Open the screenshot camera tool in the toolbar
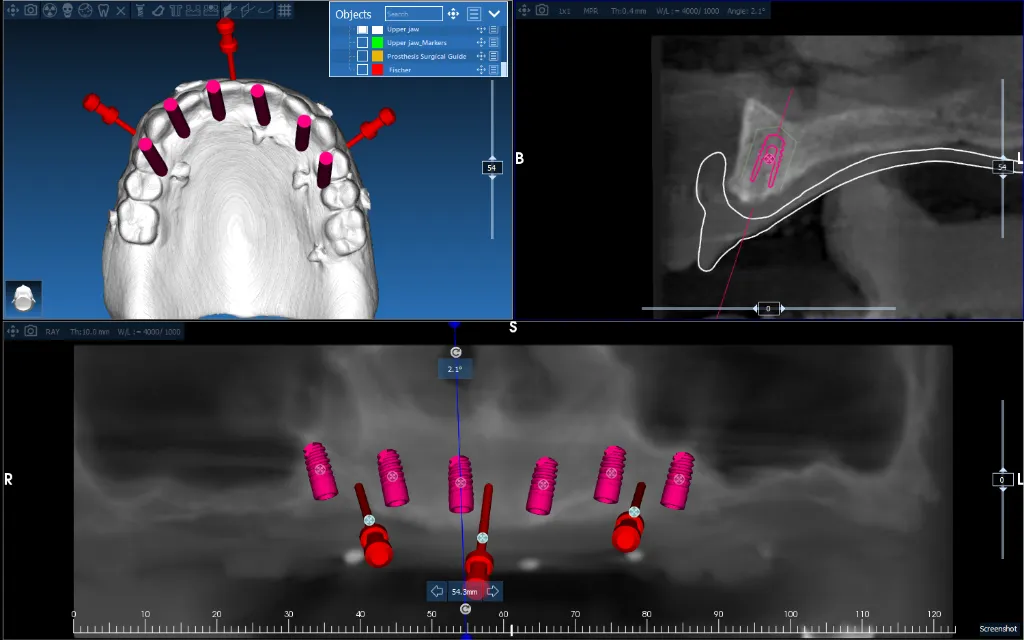The width and height of the screenshot is (1024, 640). pos(31,10)
